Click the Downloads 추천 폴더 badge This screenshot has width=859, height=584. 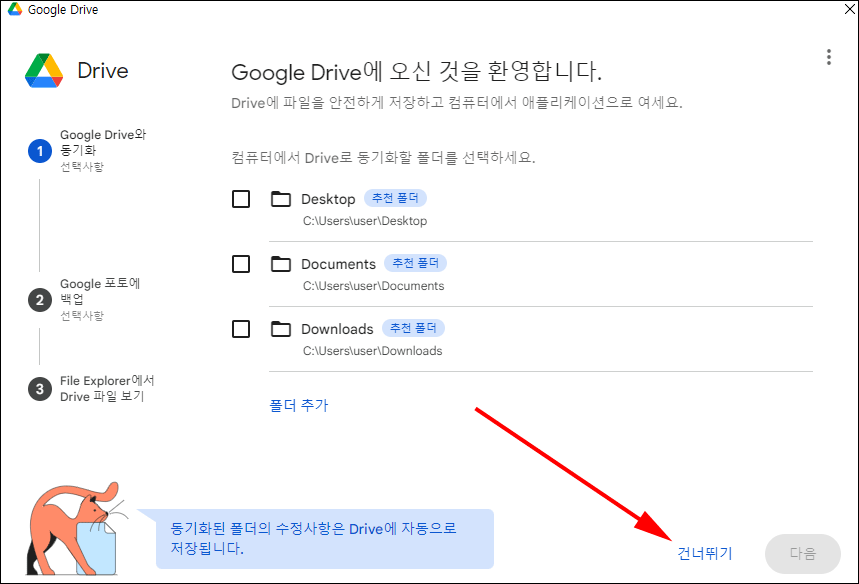tap(413, 328)
